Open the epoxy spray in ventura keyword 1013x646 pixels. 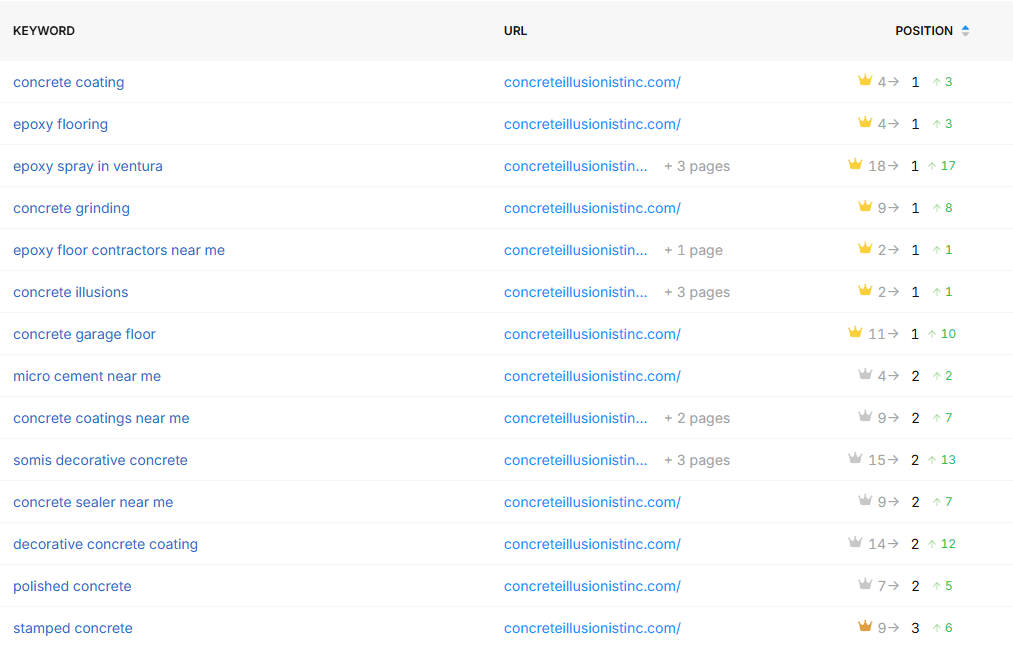[88, 166]
